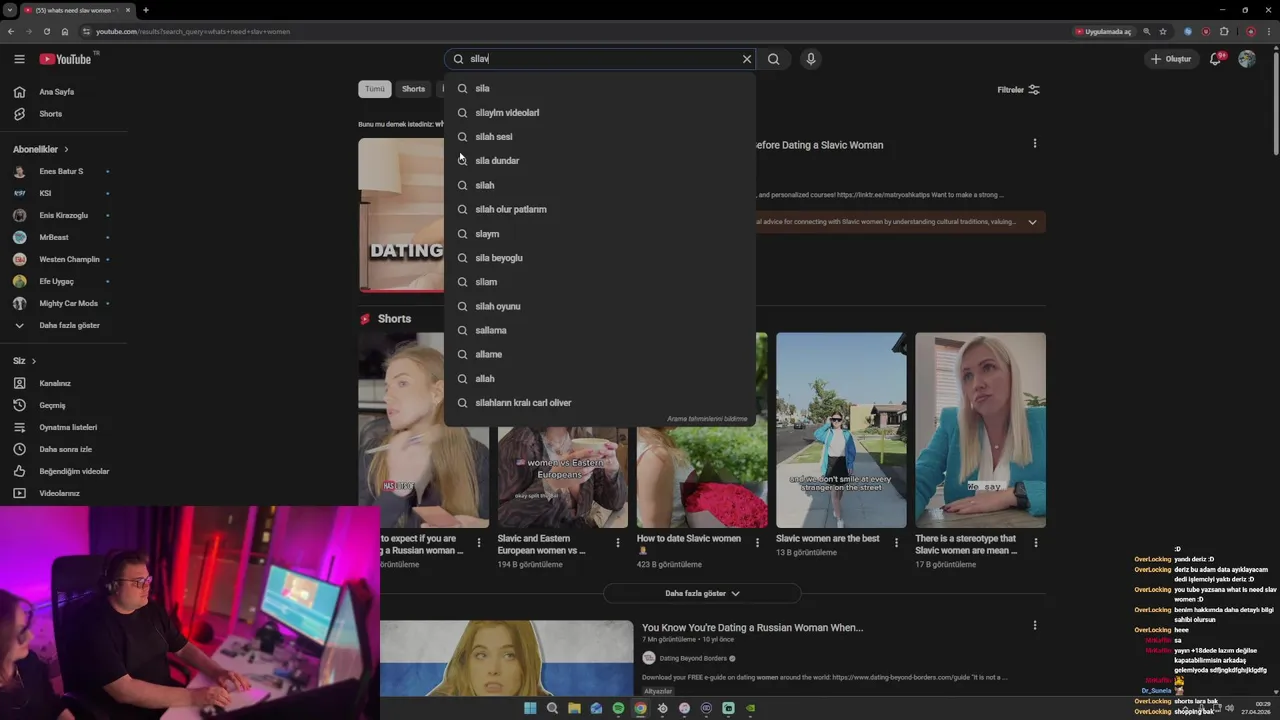Image resolution: width=1280 pixels, height=720 pixels.
Task: Open the notifications bell
Action: (1215, 59)
